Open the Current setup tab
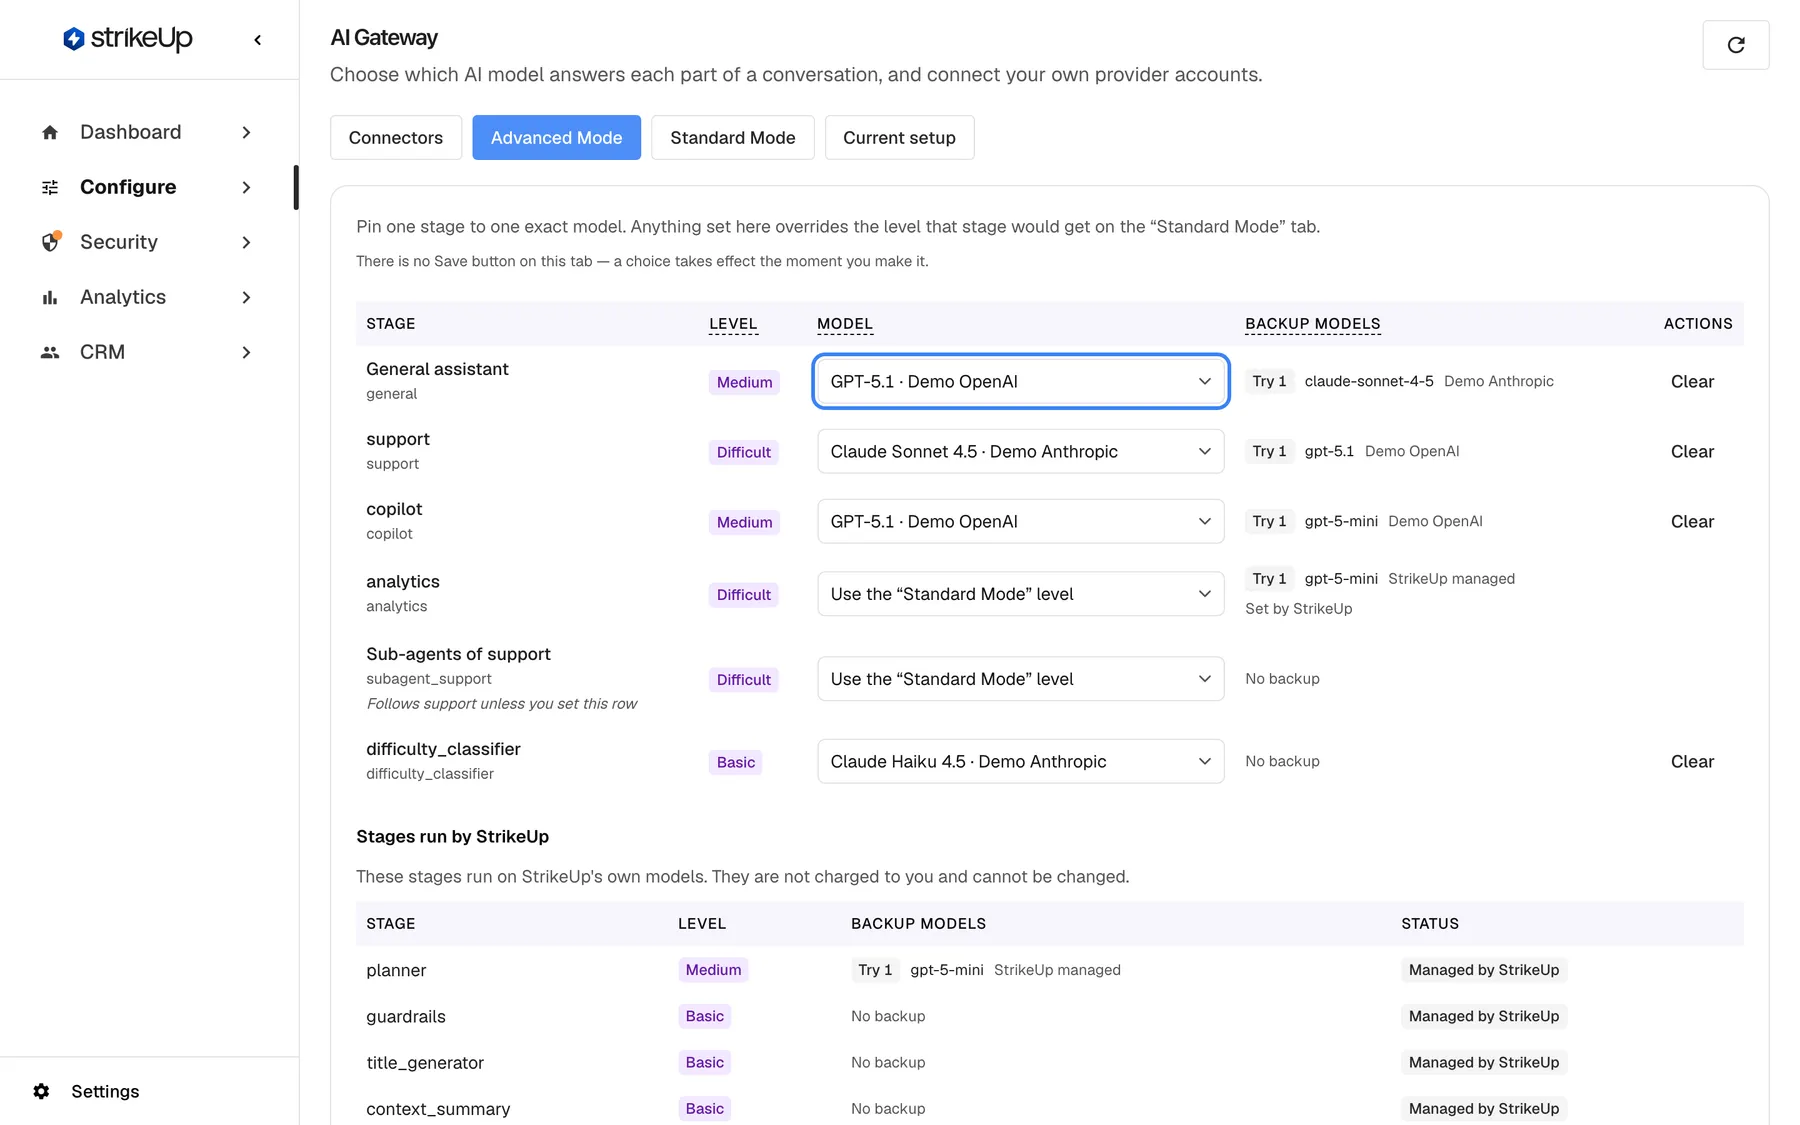Viewport: 1800px width, 1125px height. [899, 137]
